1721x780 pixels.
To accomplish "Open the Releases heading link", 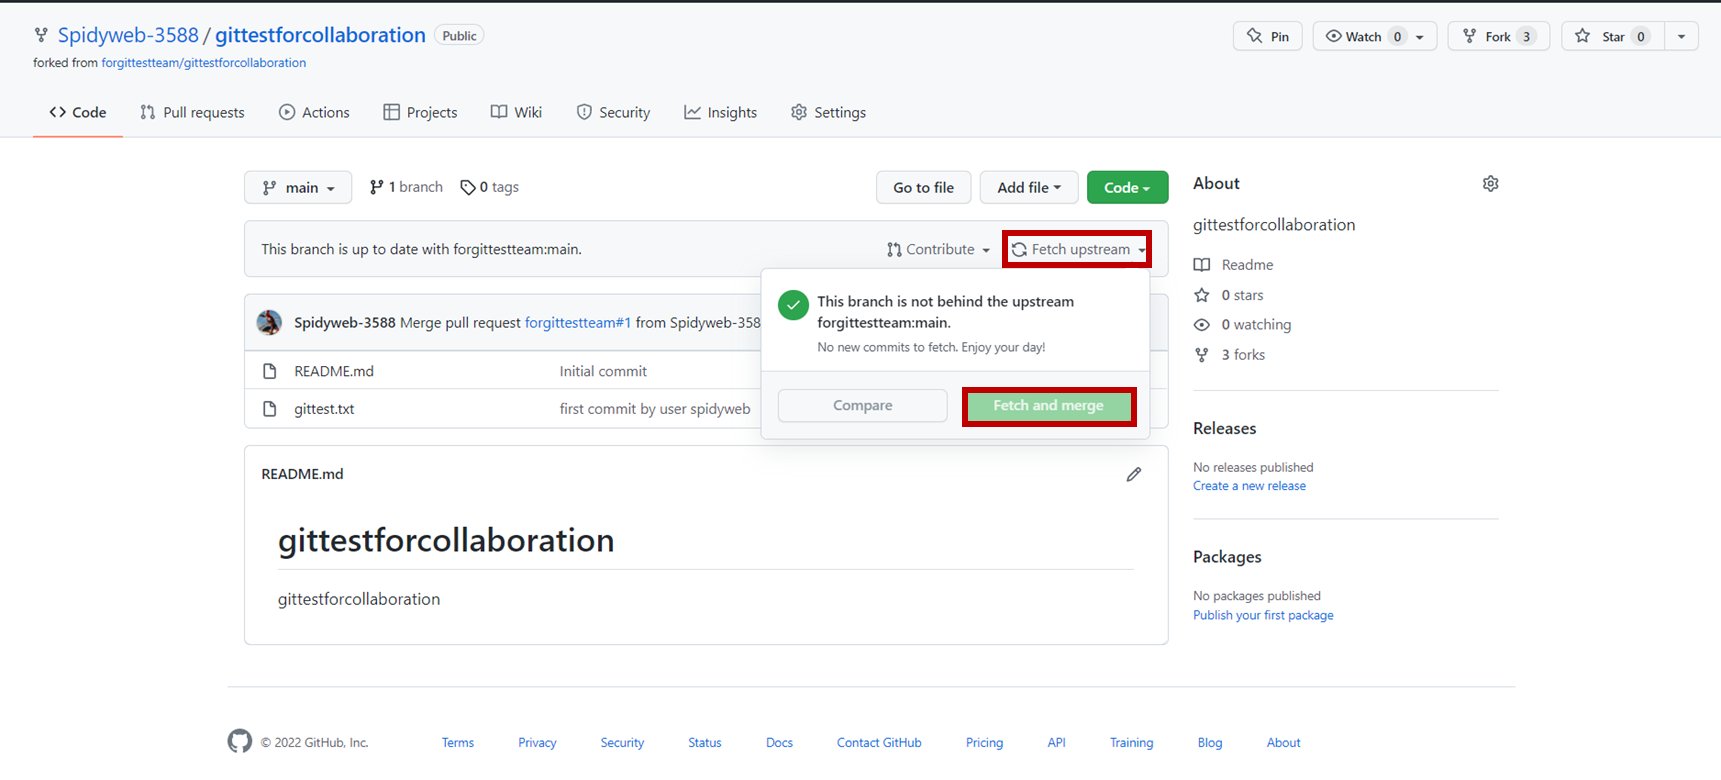I will [x=1224, y=428].
